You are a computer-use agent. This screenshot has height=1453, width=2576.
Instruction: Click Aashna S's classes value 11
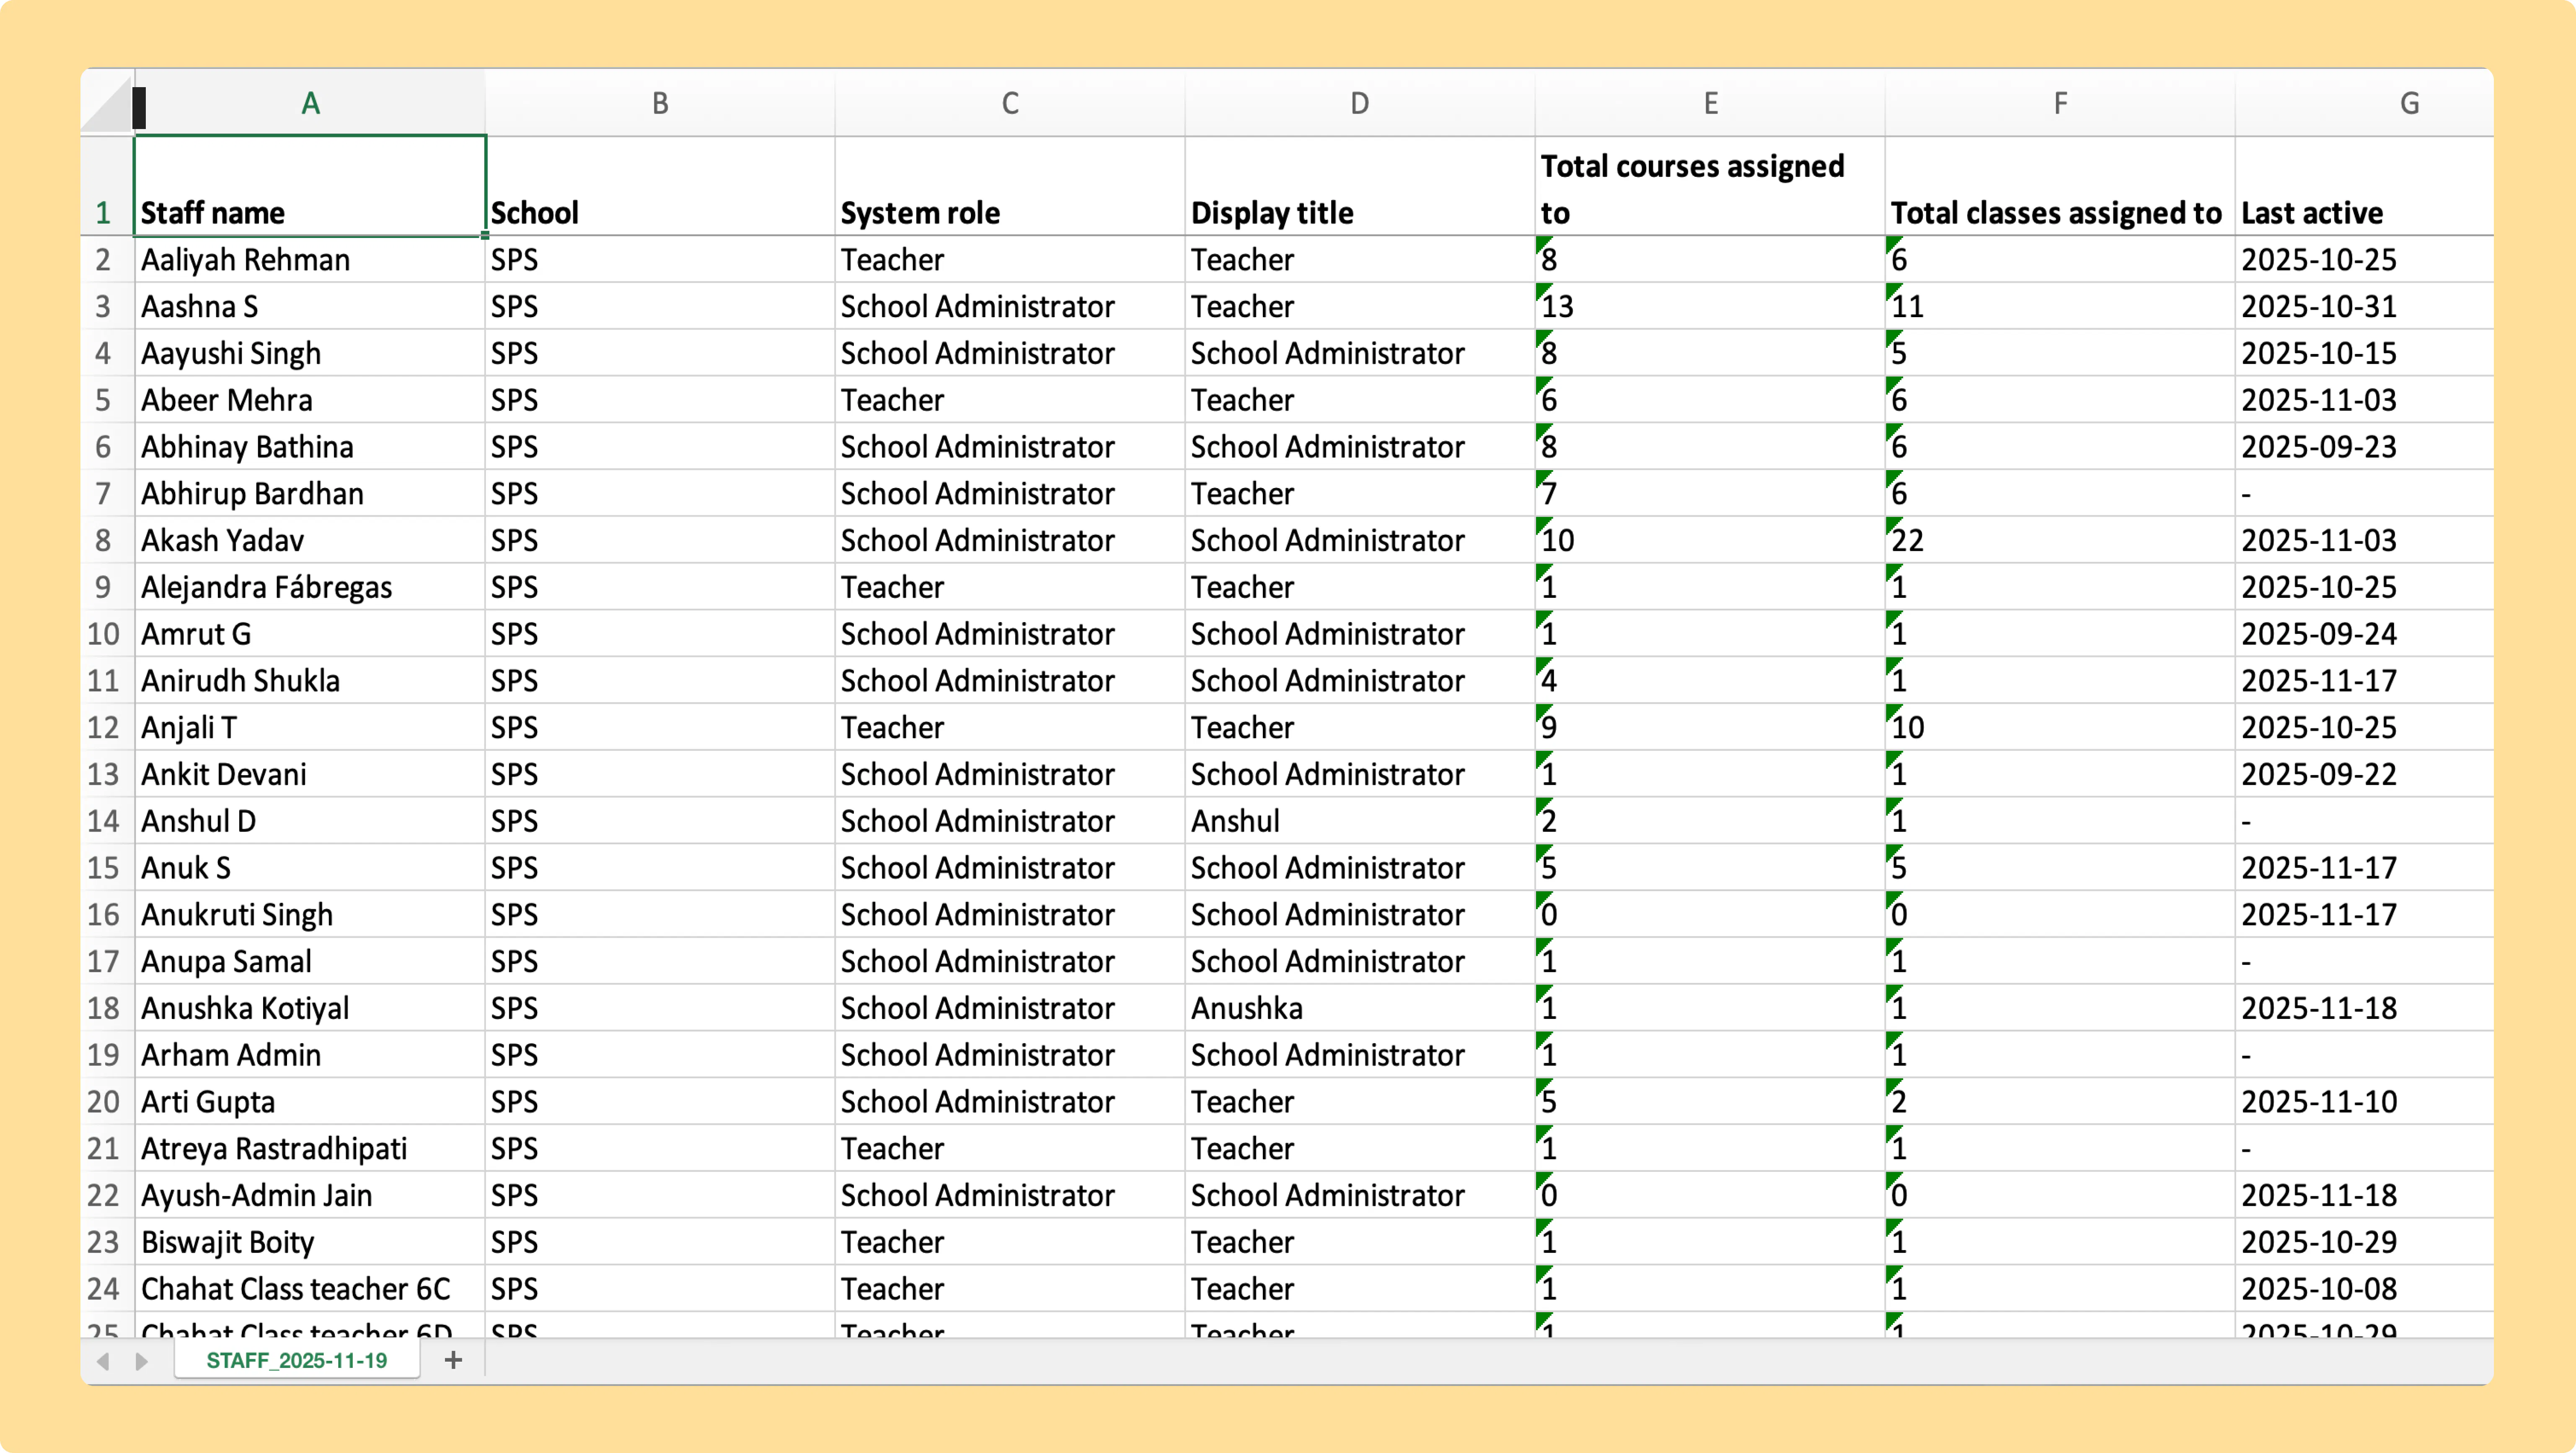click(2060, 306)
